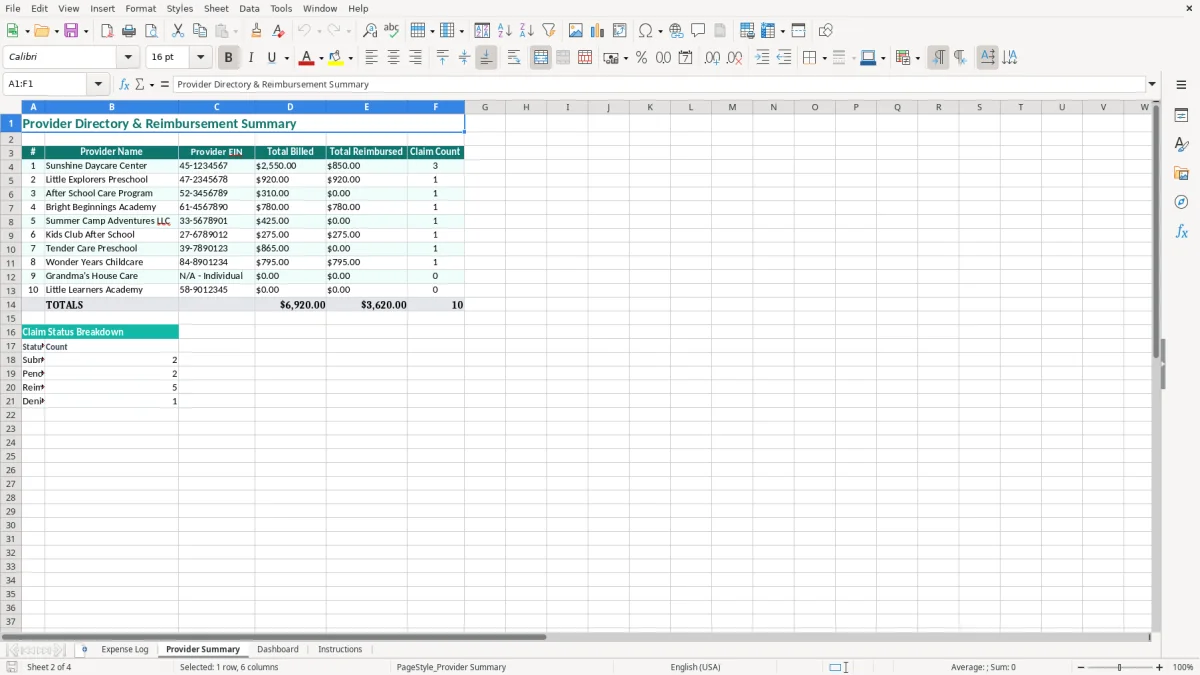Expand the formula bar

(x=1153, y=85)
